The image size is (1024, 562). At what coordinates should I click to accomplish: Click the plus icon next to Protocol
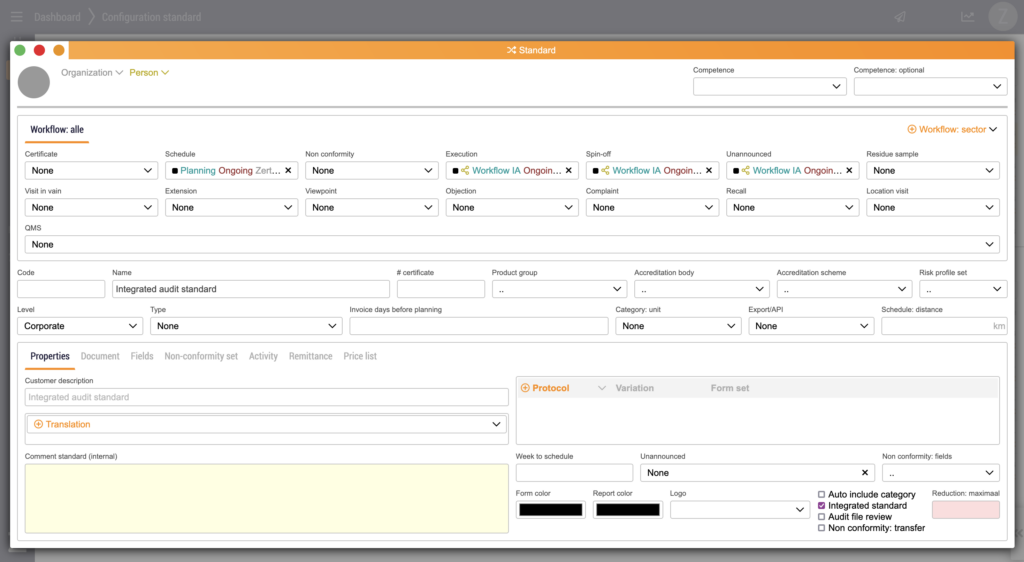tap(525, 388)
